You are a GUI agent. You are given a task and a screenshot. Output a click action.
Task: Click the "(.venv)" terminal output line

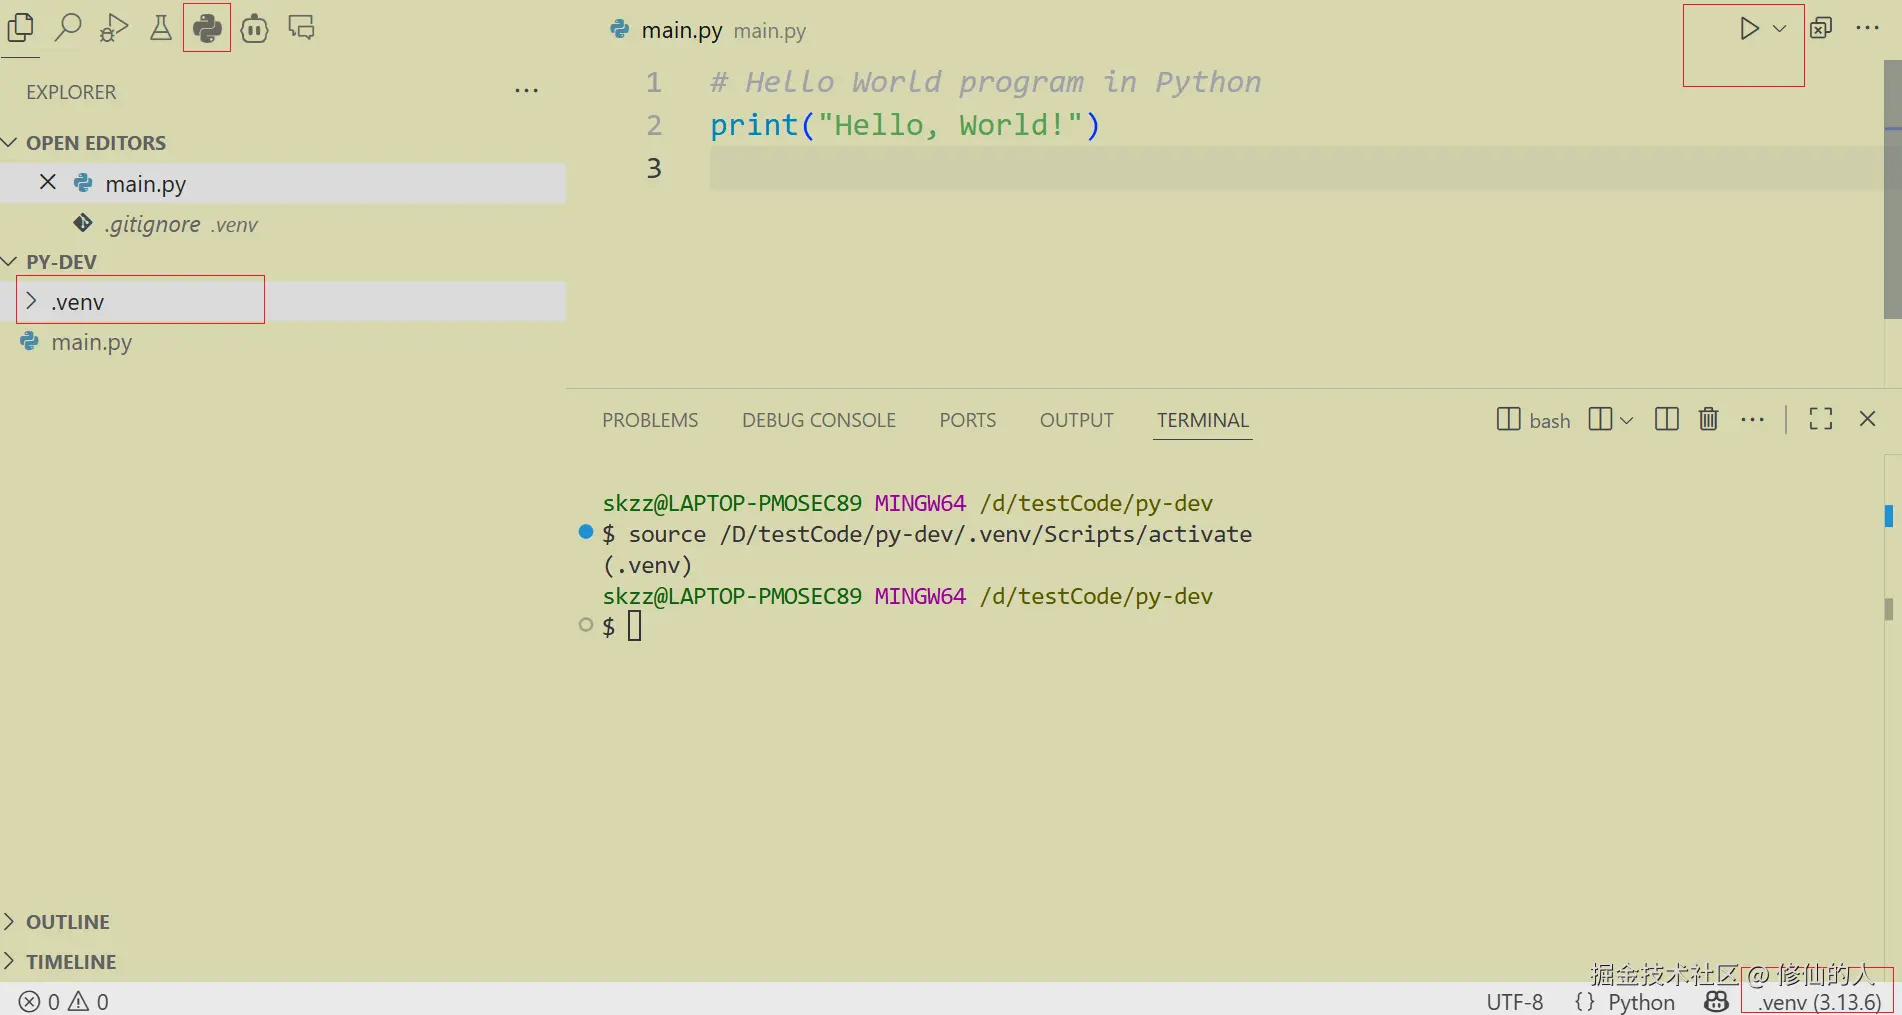[647, 565]
